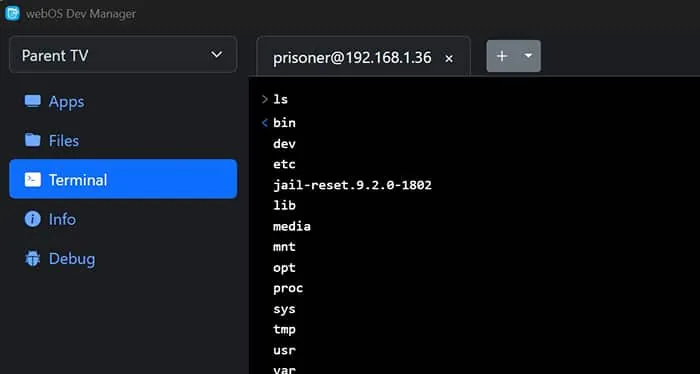Click the 'mnt' directory output
Screen dimensions: 700x374
coord(284,247)
